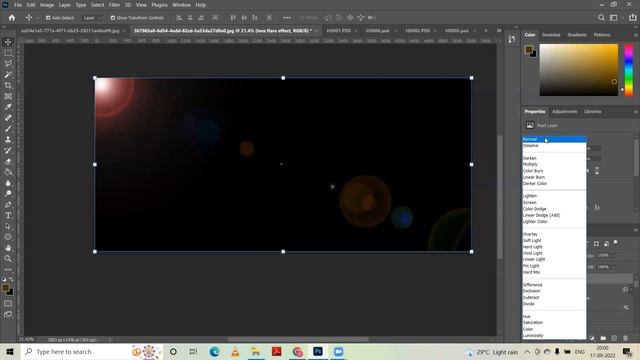Select the Eraser tool

(x=8, y=161)
